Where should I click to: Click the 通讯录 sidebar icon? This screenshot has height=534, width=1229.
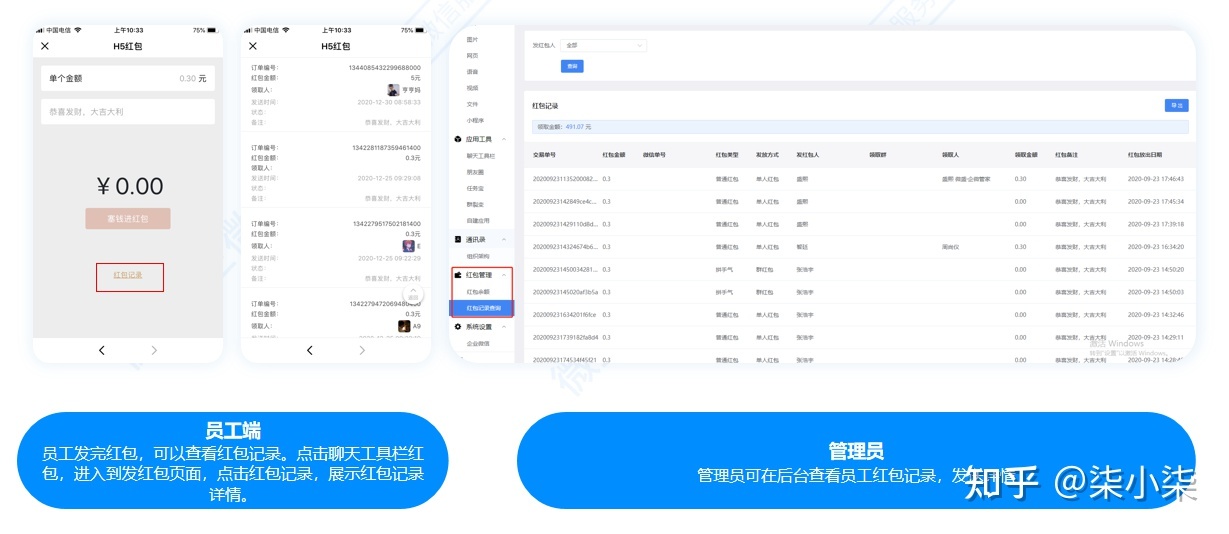(458, 240)
